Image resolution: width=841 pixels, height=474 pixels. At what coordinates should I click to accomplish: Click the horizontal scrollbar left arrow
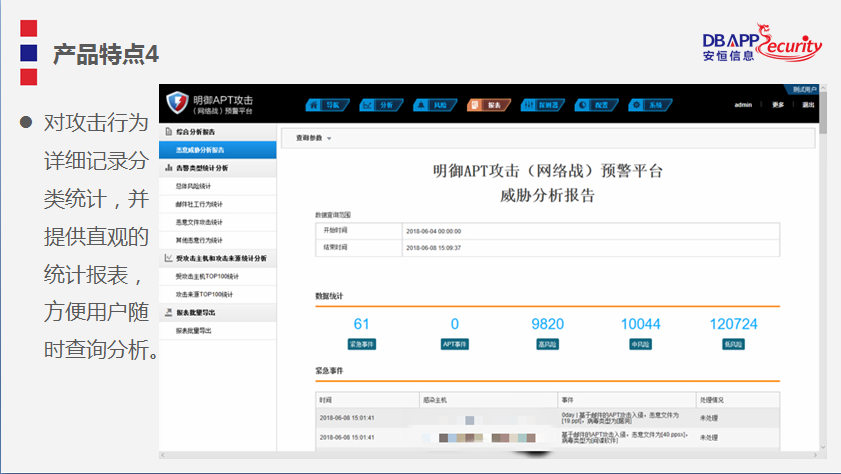point(163,455)
